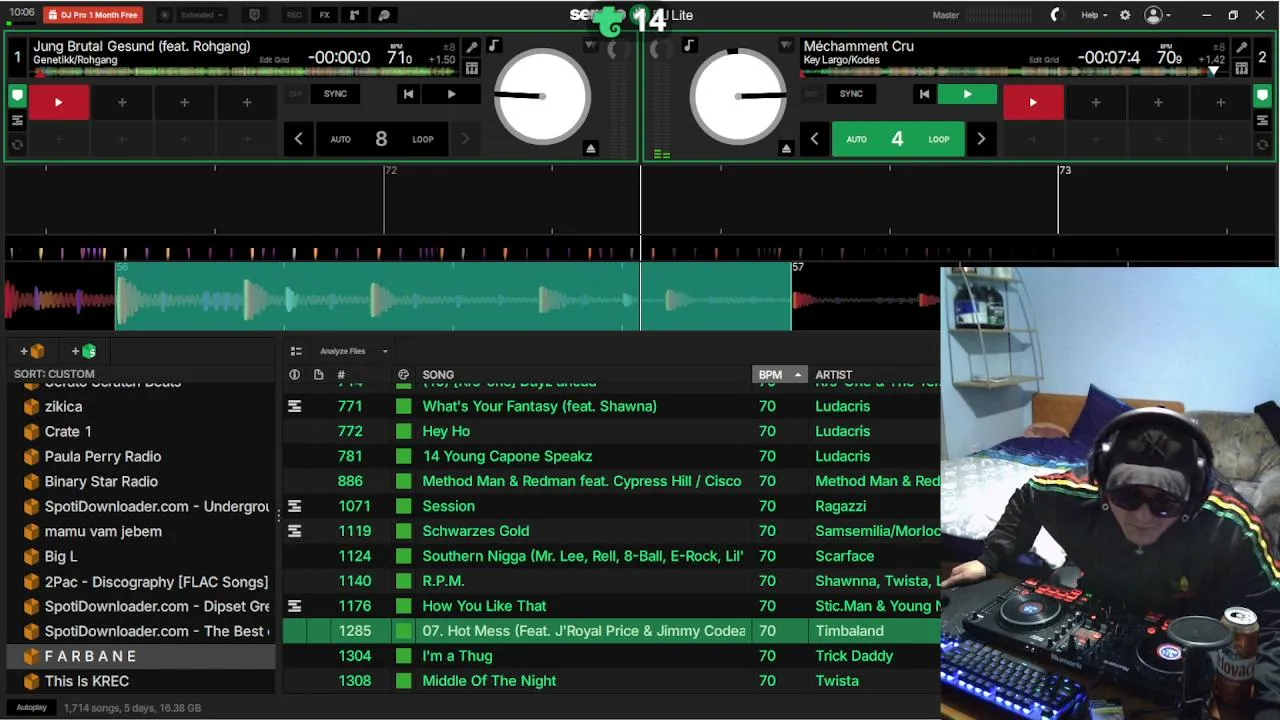Viewport: 1280px width, 720px height.
Task: Toggle deck 1 key lock note icon
Action: coord(494,46)
